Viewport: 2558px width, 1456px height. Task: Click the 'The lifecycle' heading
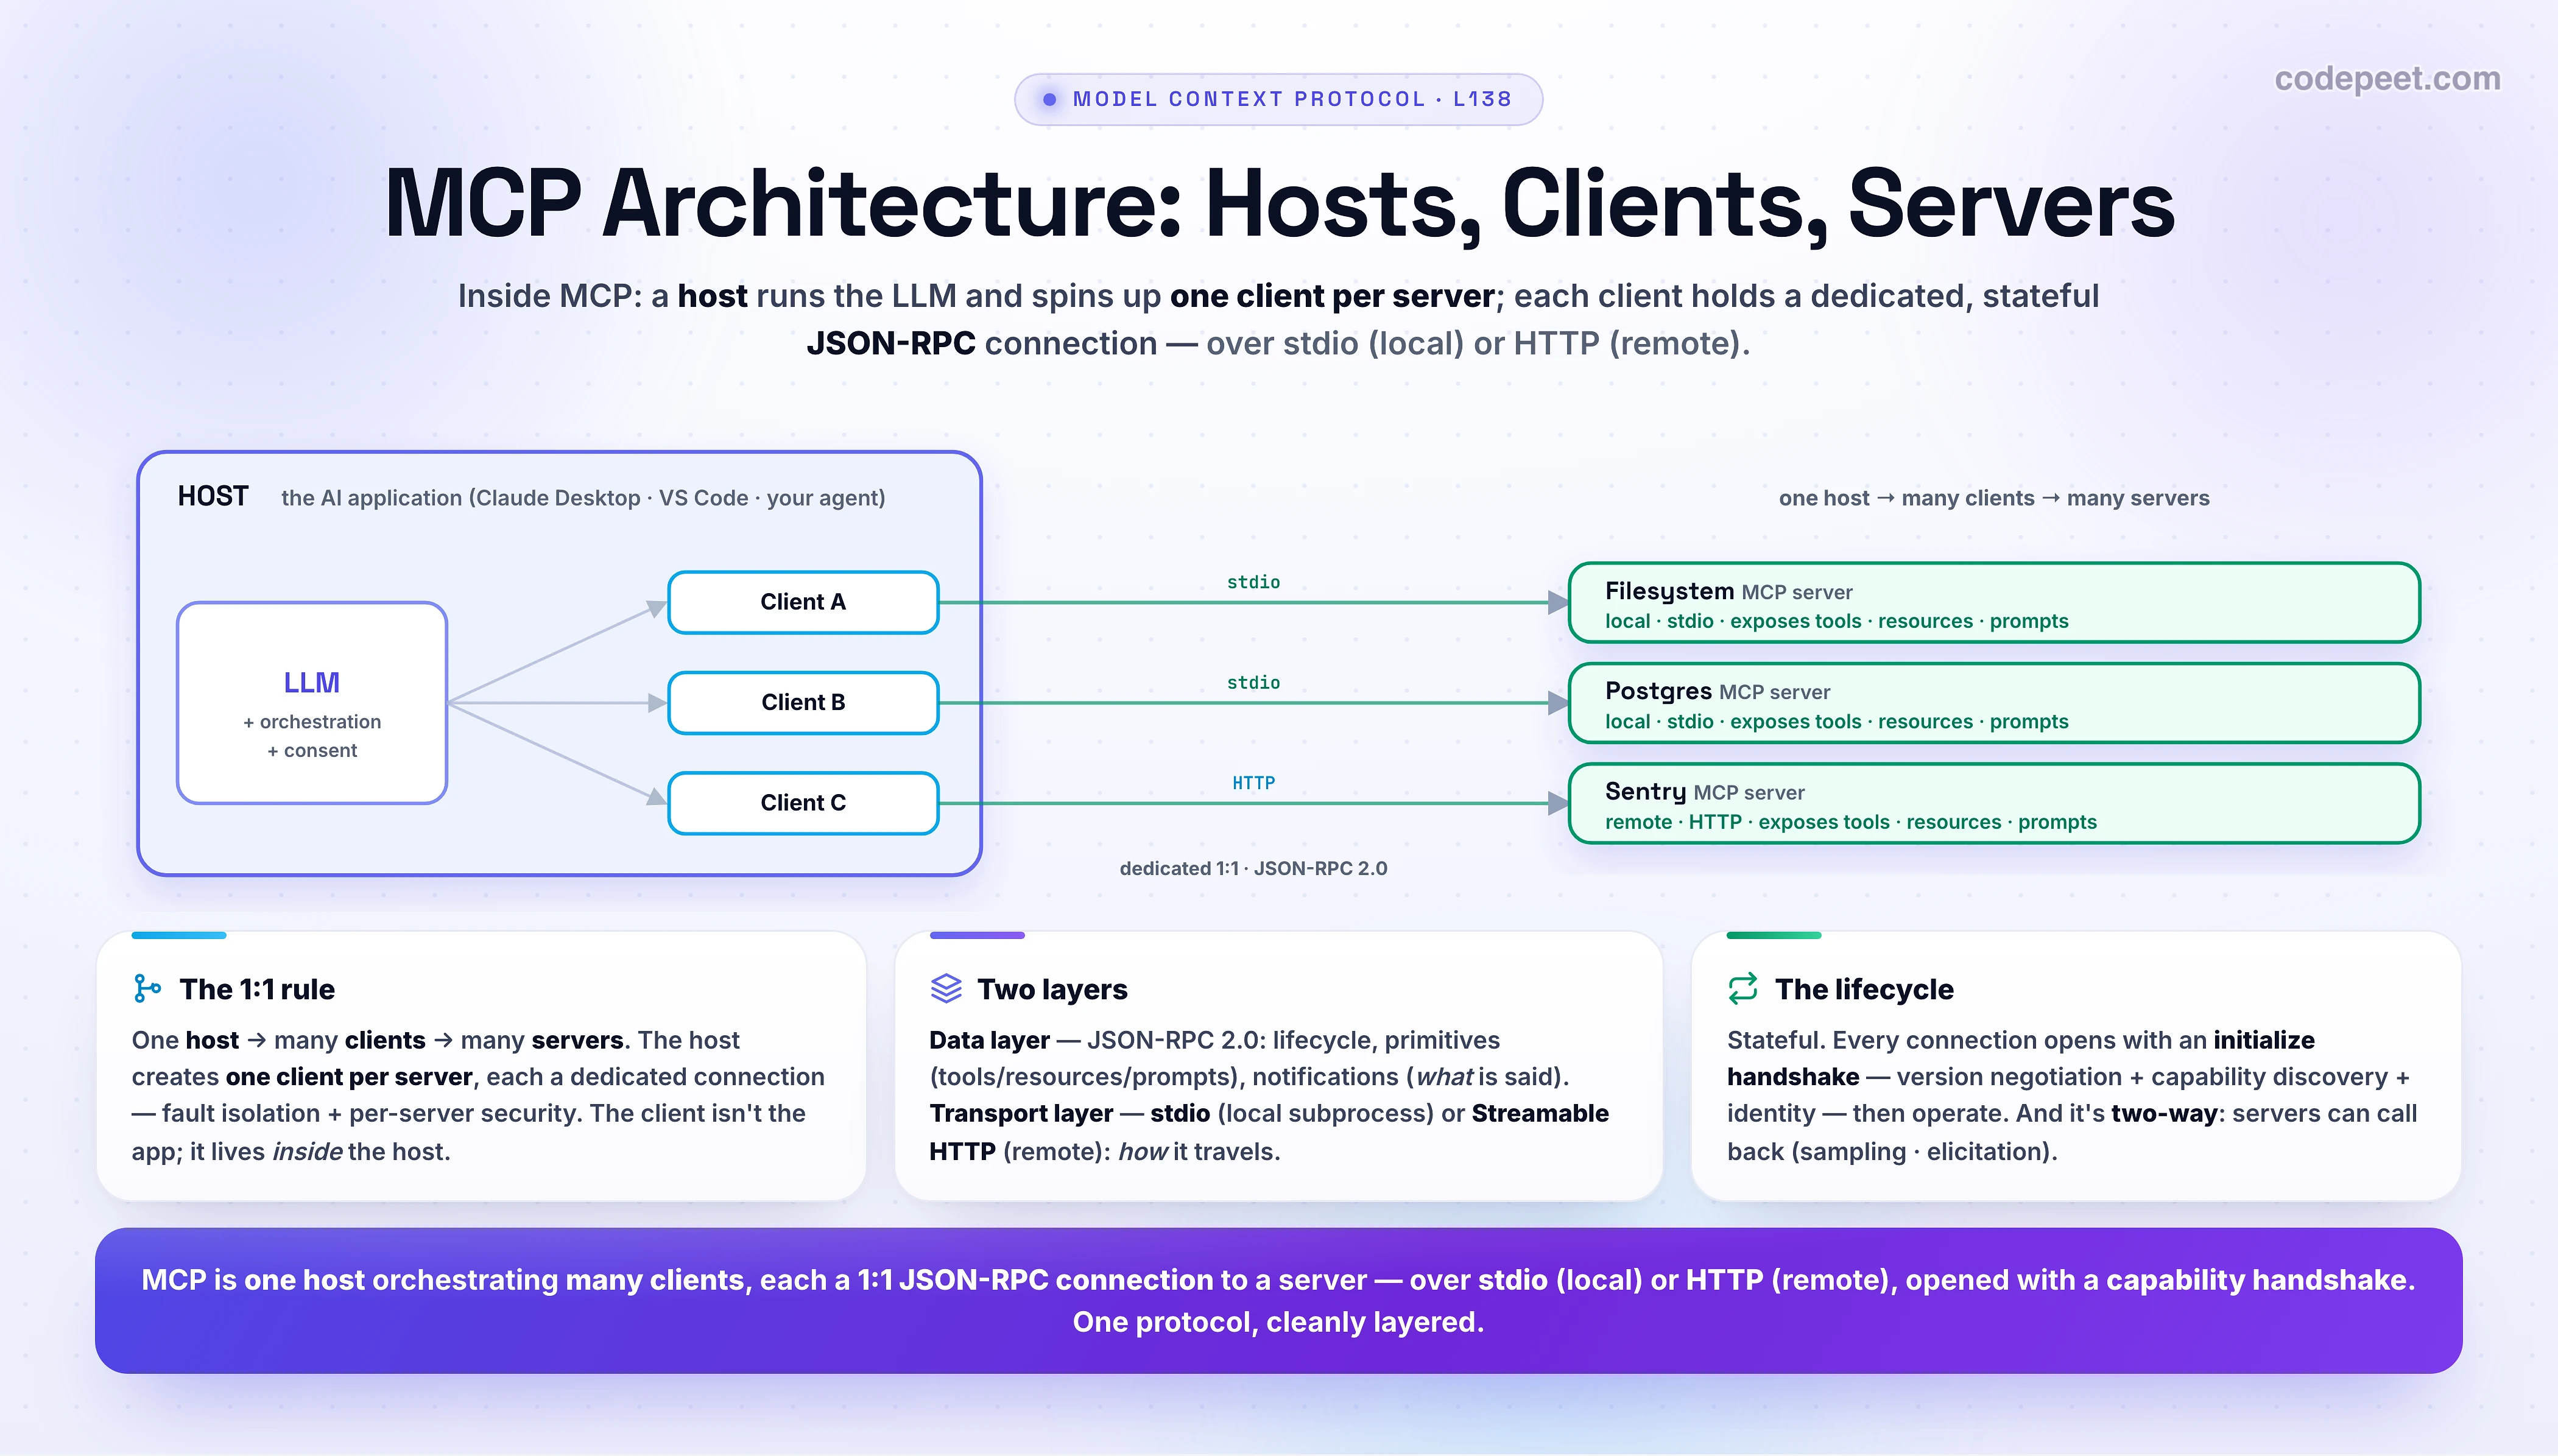click(x=1864, y=989)
